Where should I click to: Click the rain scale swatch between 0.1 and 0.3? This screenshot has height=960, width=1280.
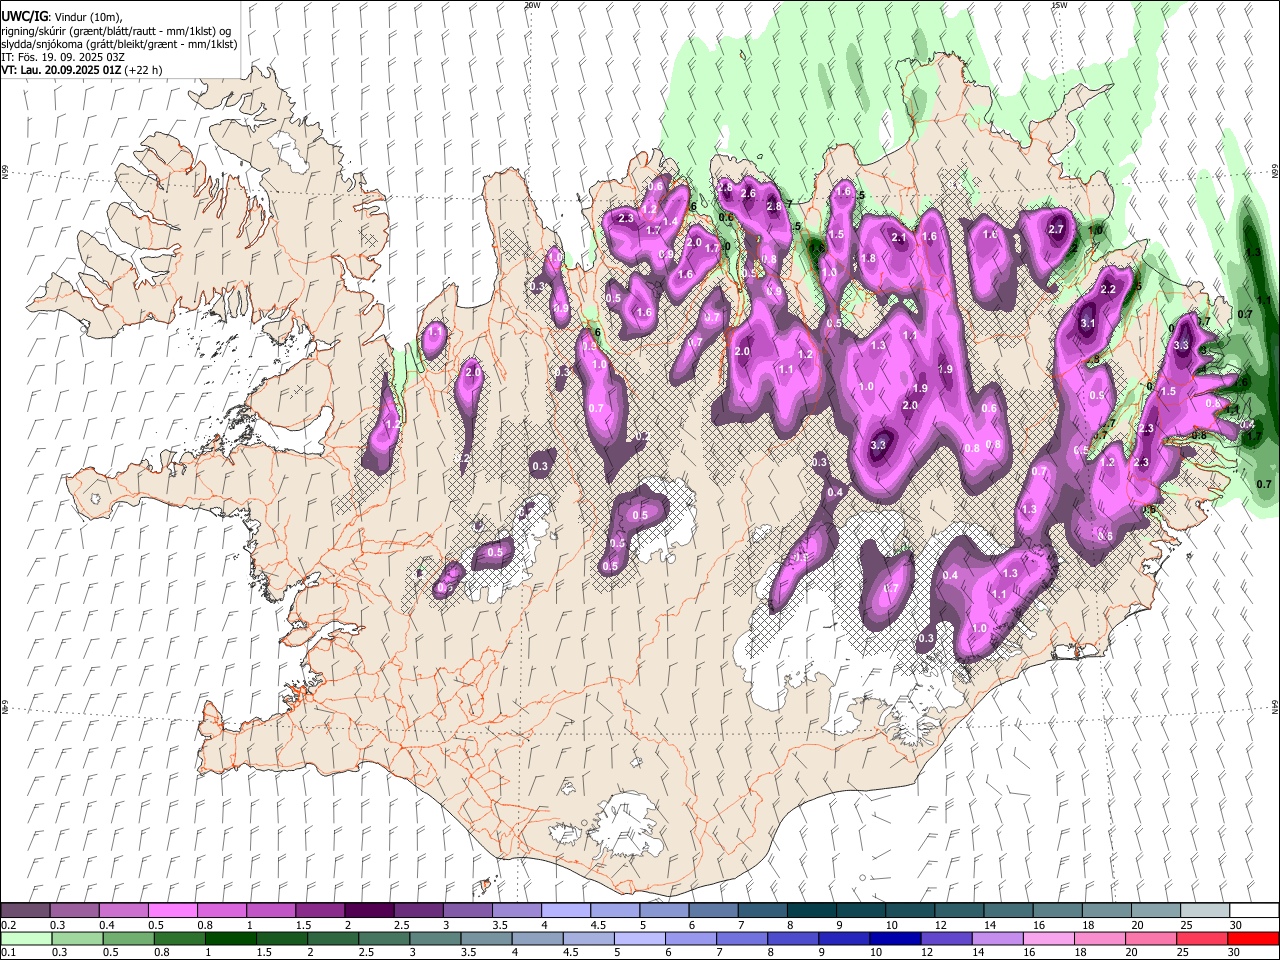tap(27, 939)
